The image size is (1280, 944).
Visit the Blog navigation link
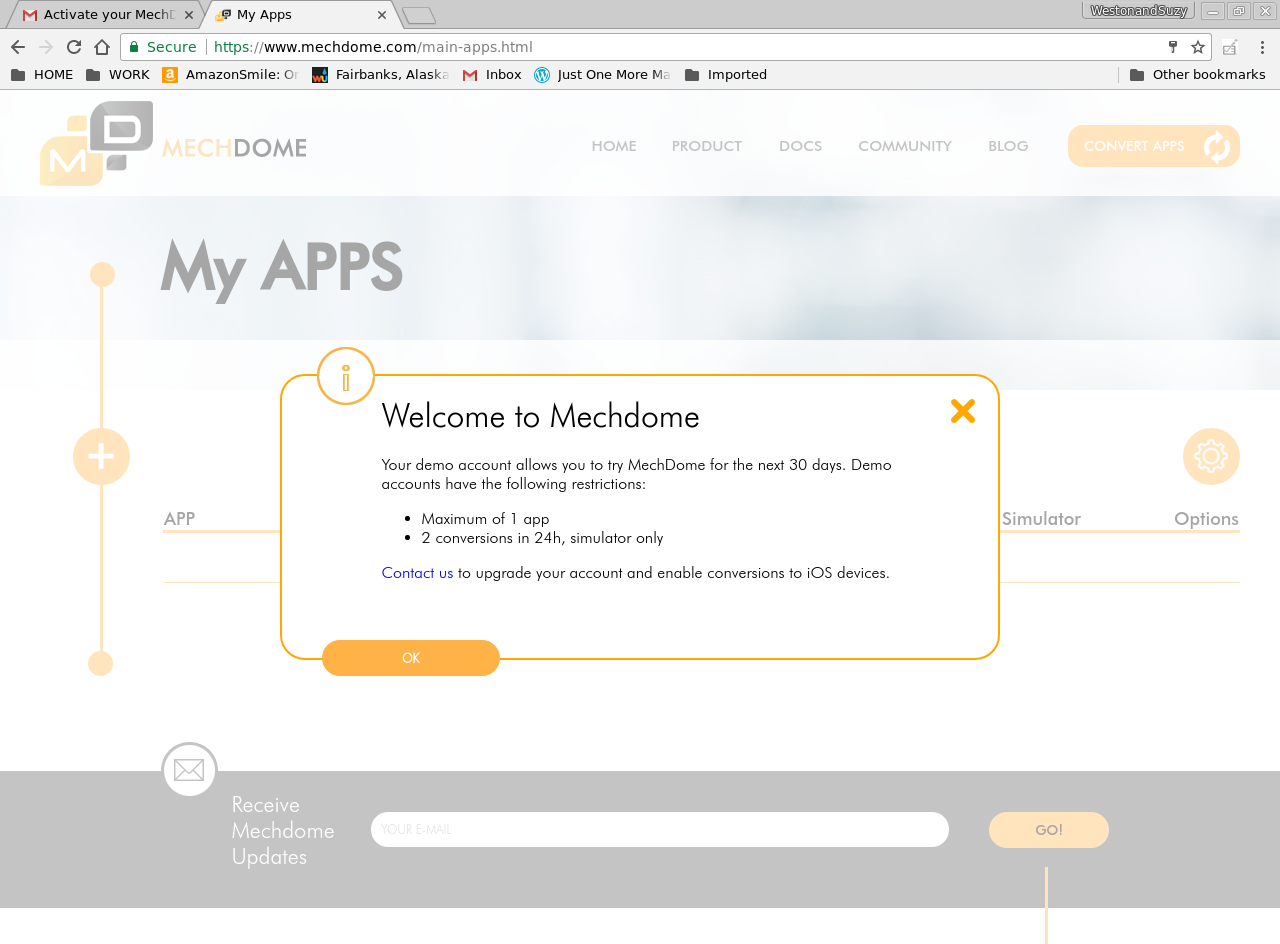point(1008,146)
